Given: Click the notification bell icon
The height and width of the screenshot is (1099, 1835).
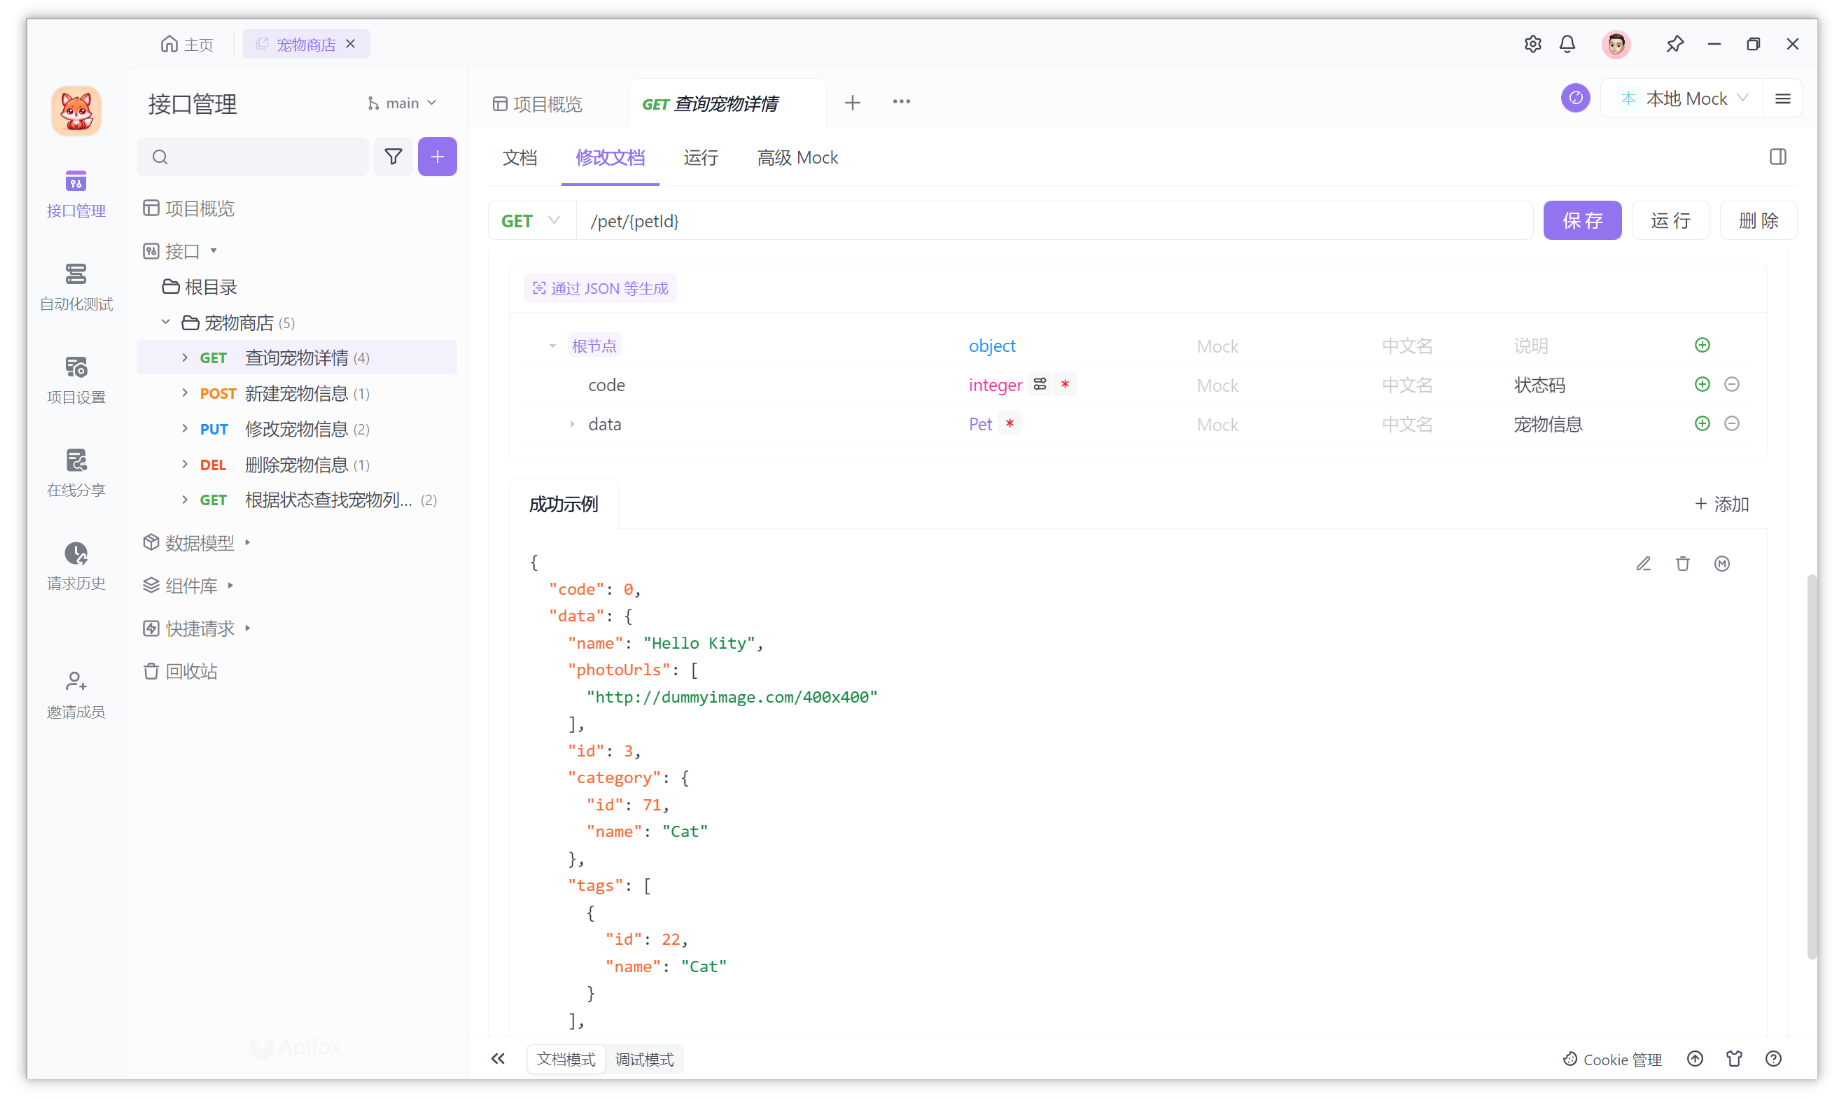Looking at the screenshot, I should [x=1567, y=44].
